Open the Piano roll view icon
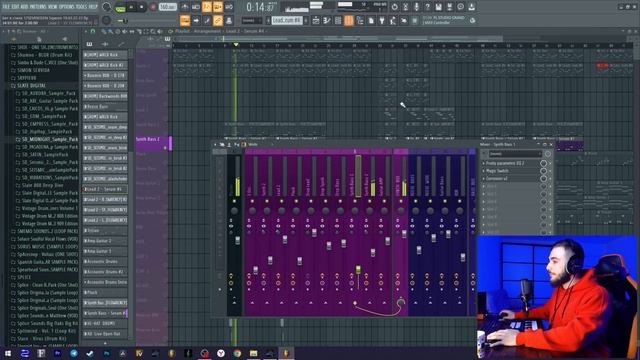This screenshot has height=360, width=640. tap(327, 20)
